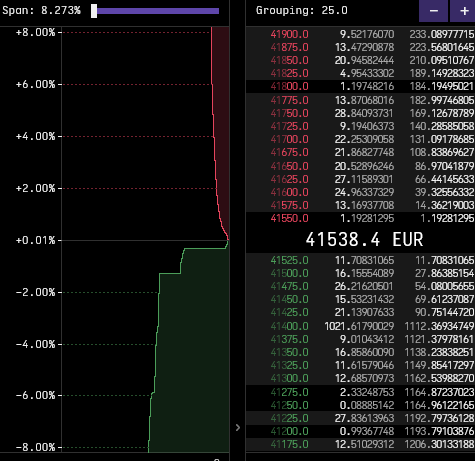Click the purple Span slider track

[x=158, y=11]
